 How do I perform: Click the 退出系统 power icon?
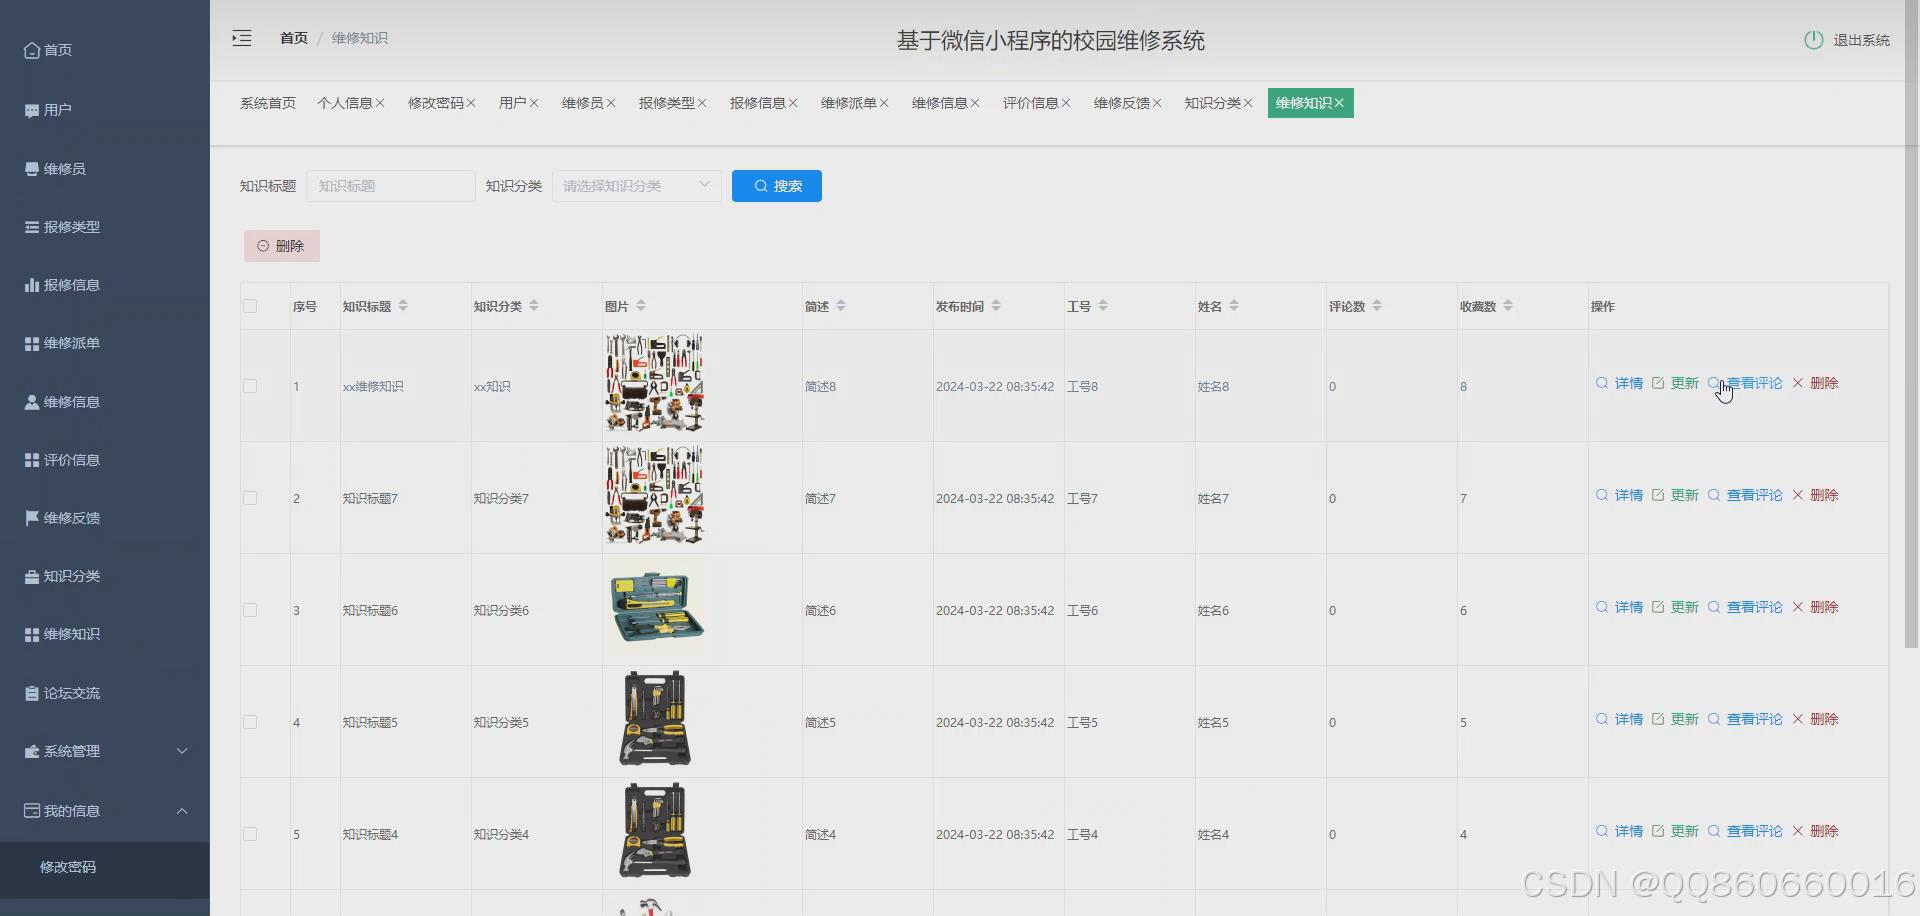click(x=1815, y=40)
